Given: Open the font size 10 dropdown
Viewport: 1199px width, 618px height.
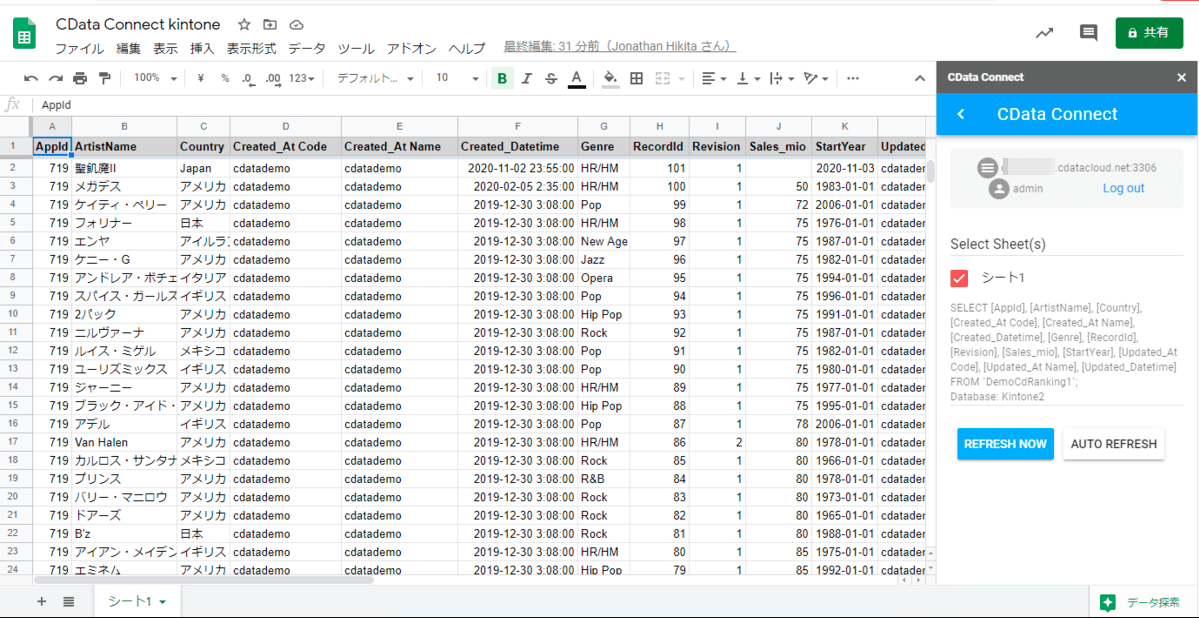Looking at the screenshot, I should click(457, 78).
